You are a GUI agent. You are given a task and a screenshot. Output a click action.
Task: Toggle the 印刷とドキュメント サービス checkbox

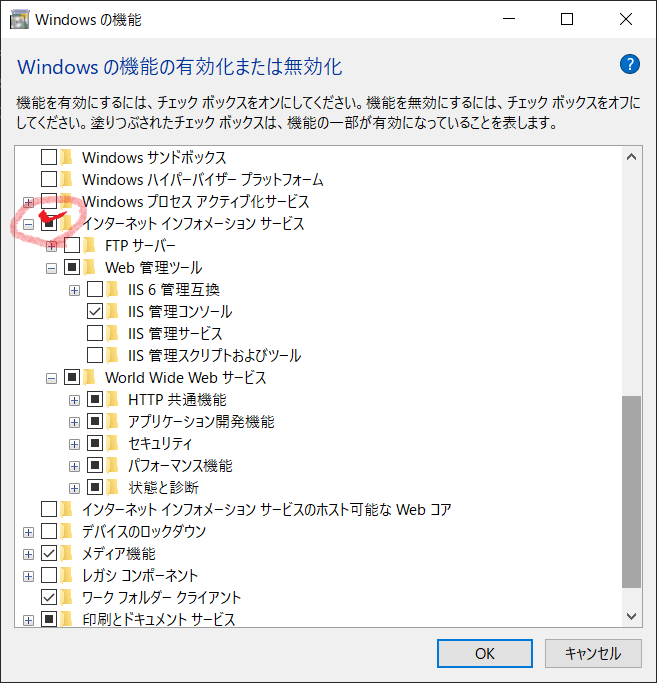[49, 619]
